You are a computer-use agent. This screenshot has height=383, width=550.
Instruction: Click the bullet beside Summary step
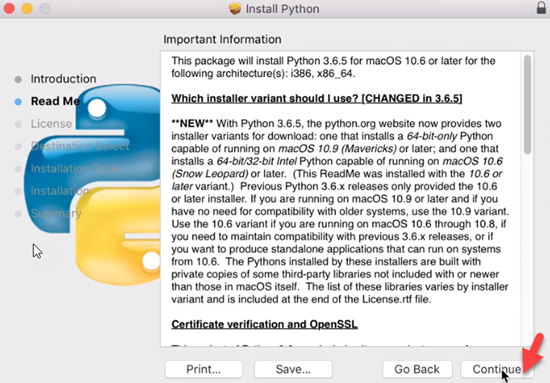pyautogui.click(x=18, y=214)
